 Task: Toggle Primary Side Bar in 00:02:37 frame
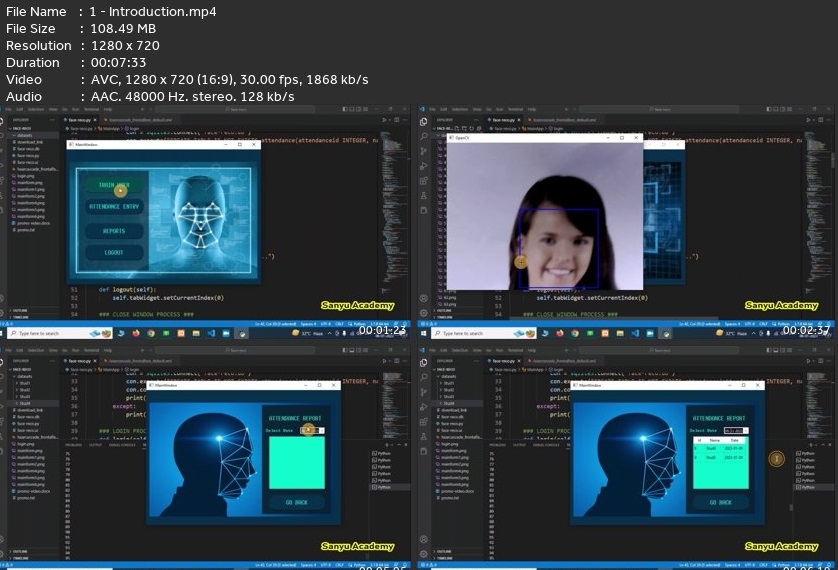(x=769, y=110)
